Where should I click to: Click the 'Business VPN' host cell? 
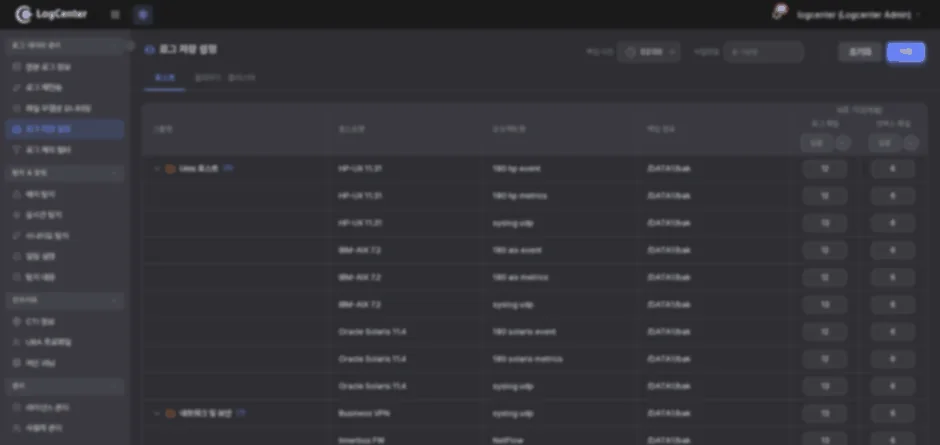click(x=364, y=414)
